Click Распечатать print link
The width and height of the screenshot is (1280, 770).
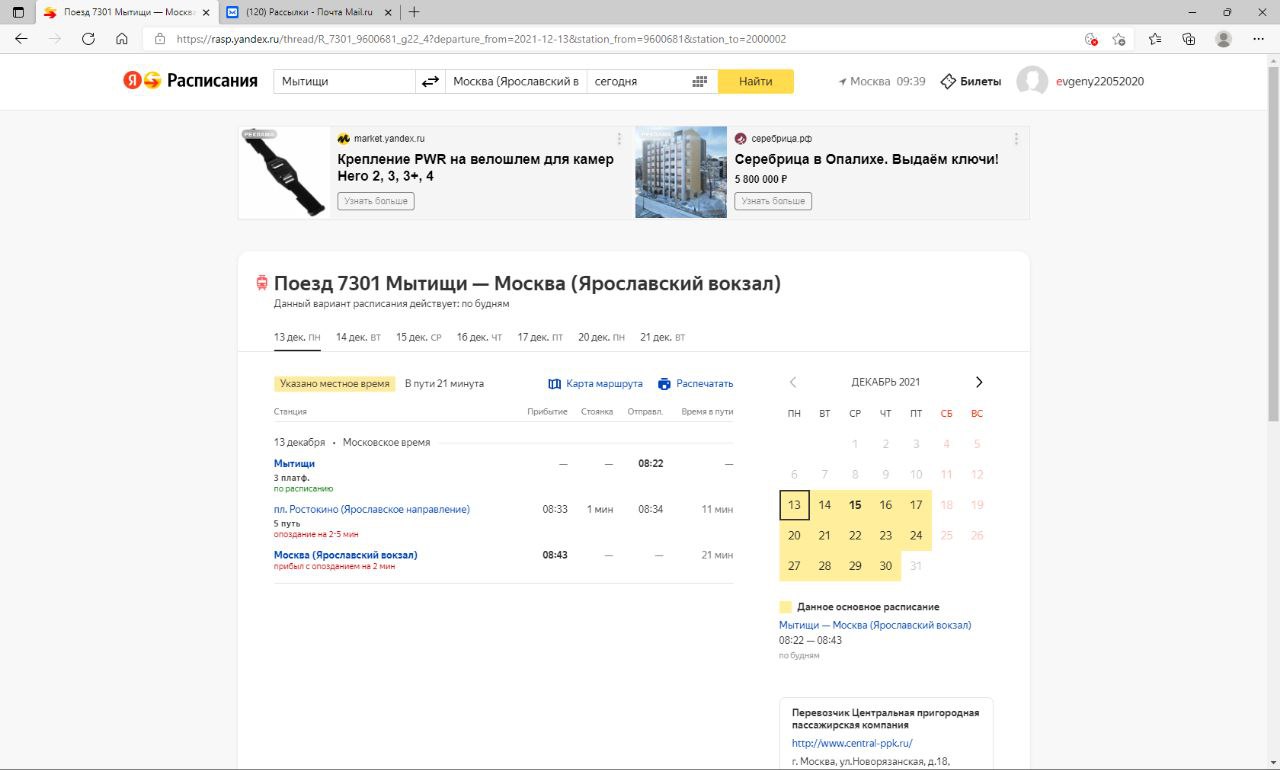click(x=695, y=384)
